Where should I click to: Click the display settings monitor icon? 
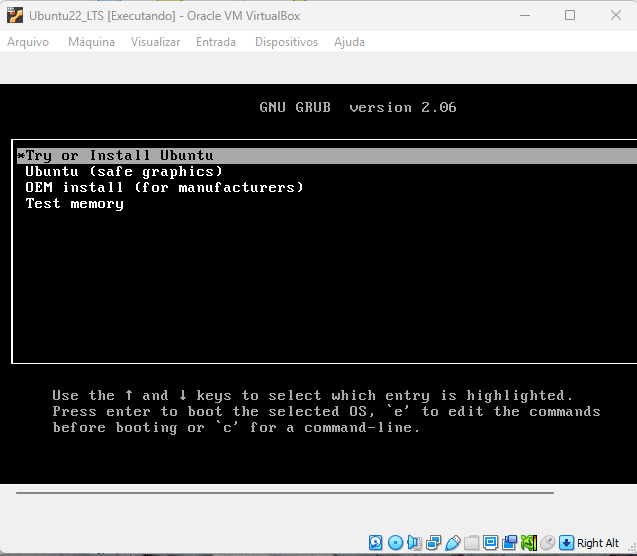pos(490,543)
